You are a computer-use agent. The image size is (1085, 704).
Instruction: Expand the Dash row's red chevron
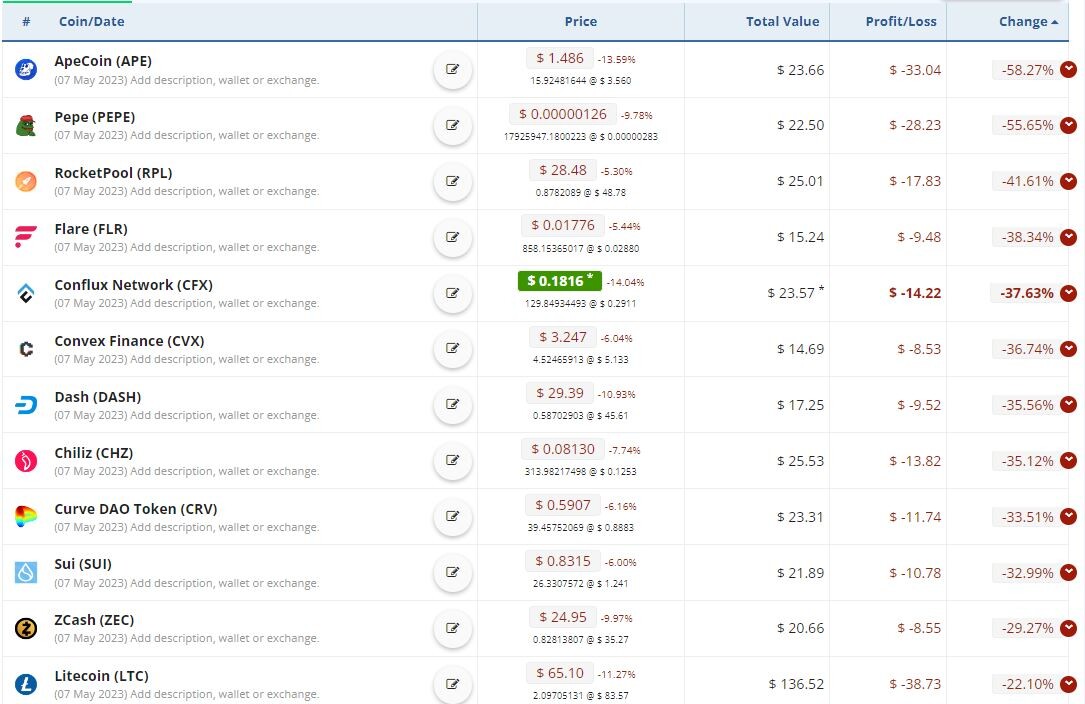point(1068,405)
